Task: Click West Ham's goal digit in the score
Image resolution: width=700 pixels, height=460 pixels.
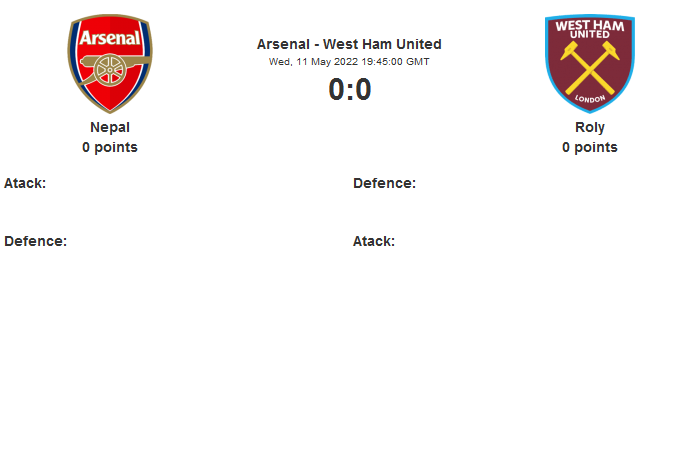Action: [x=362, y=90]
